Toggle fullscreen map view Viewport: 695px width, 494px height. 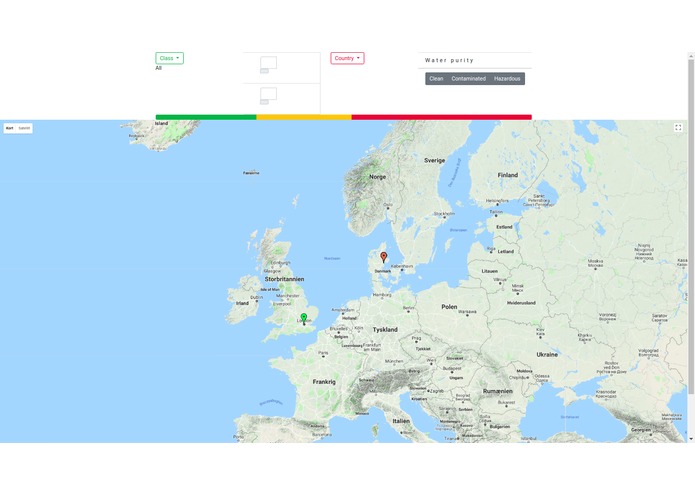click(678, 128)
